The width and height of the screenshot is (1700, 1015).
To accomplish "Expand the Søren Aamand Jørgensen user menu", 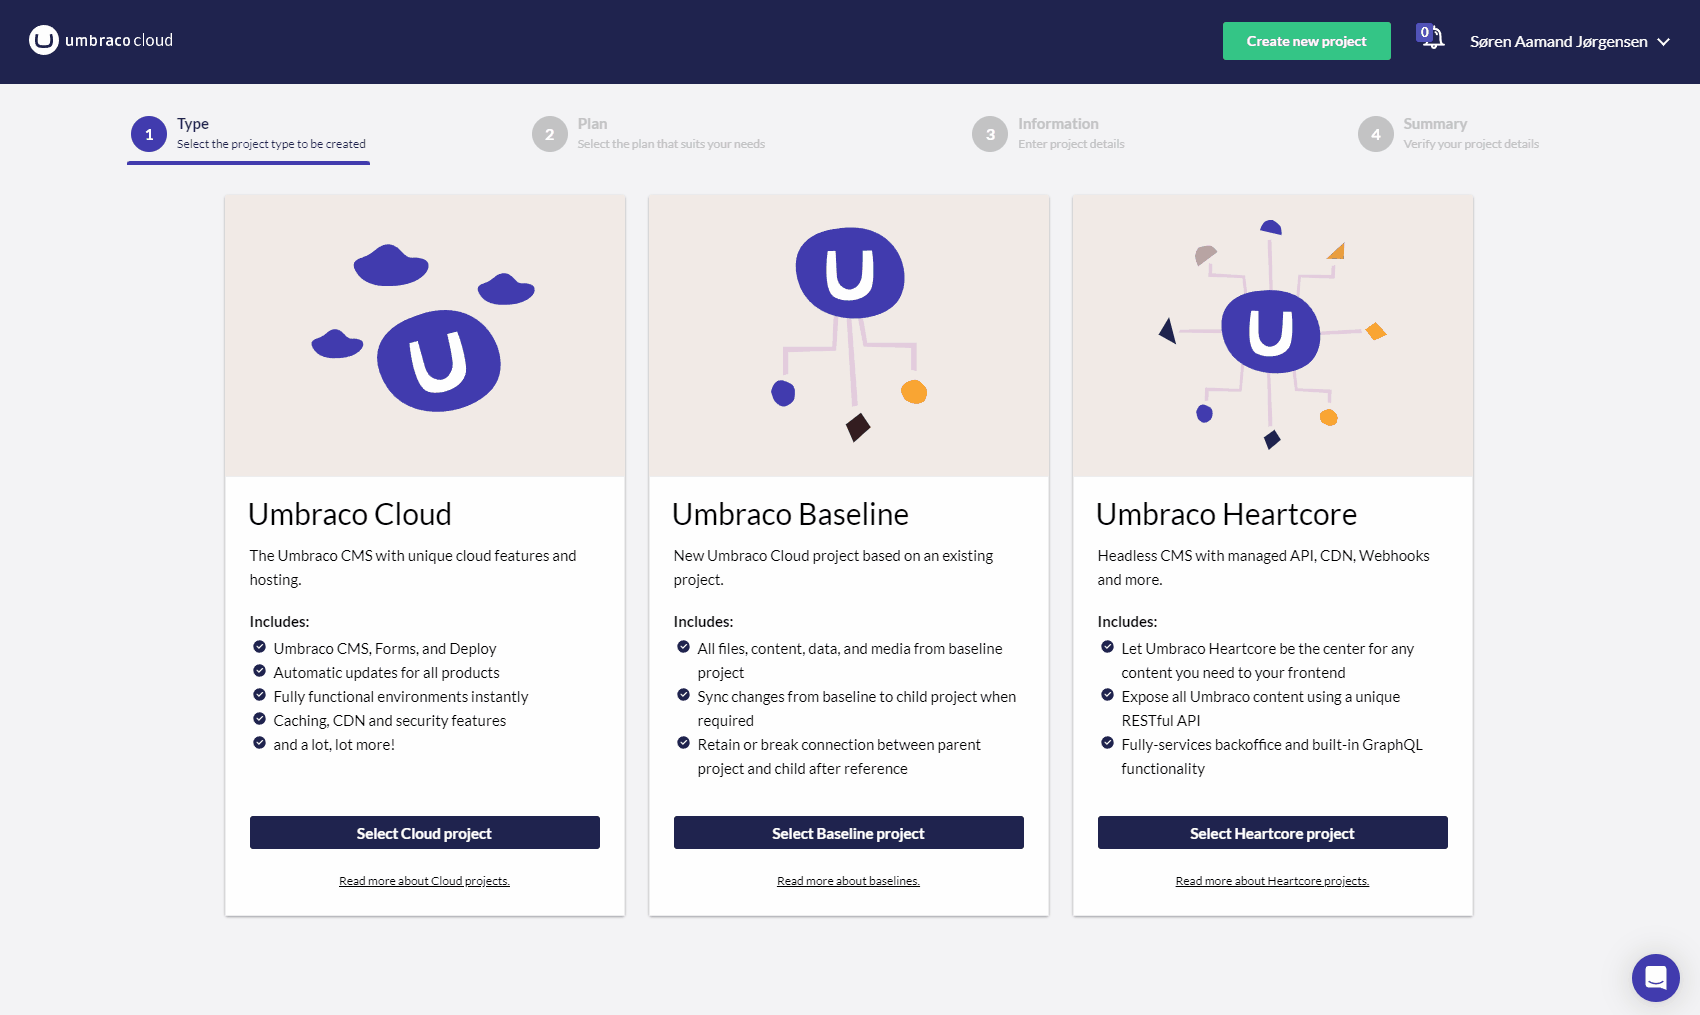I will (1558, 41).
